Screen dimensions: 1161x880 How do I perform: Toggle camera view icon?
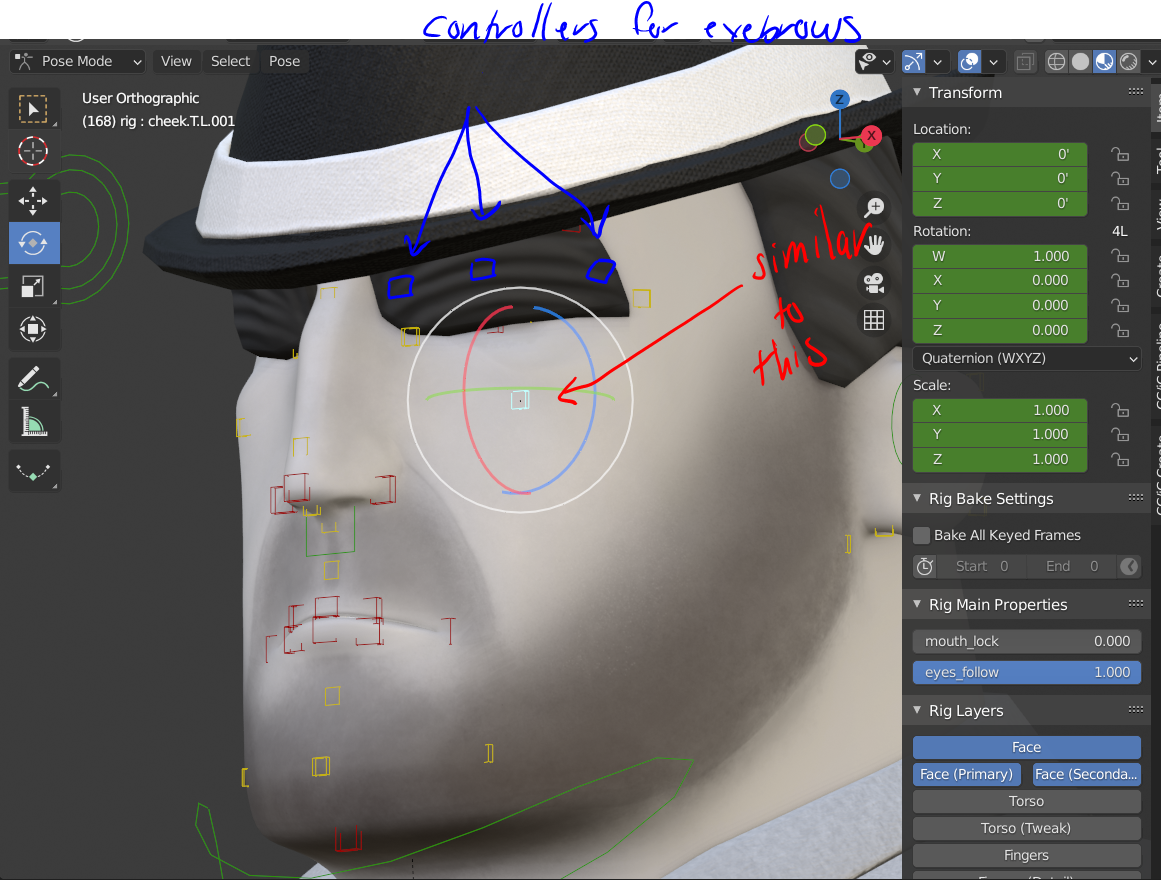pyautogui.click(x=874, y=283)
